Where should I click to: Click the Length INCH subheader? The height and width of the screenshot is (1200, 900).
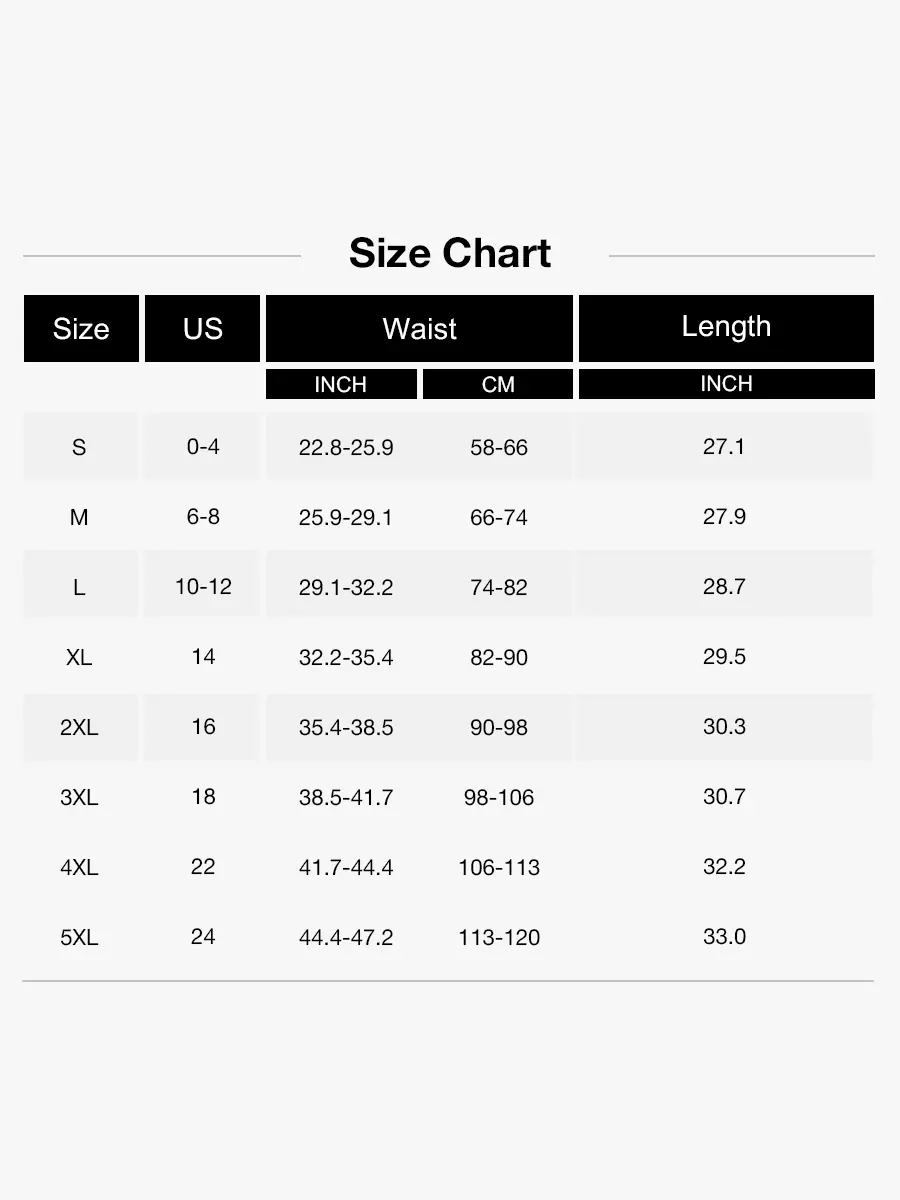[726, 384]
